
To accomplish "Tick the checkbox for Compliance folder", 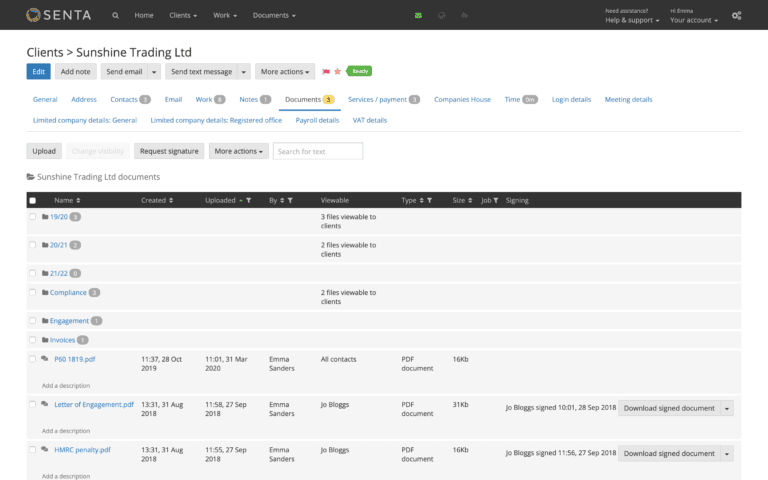I will coord(33,292).
